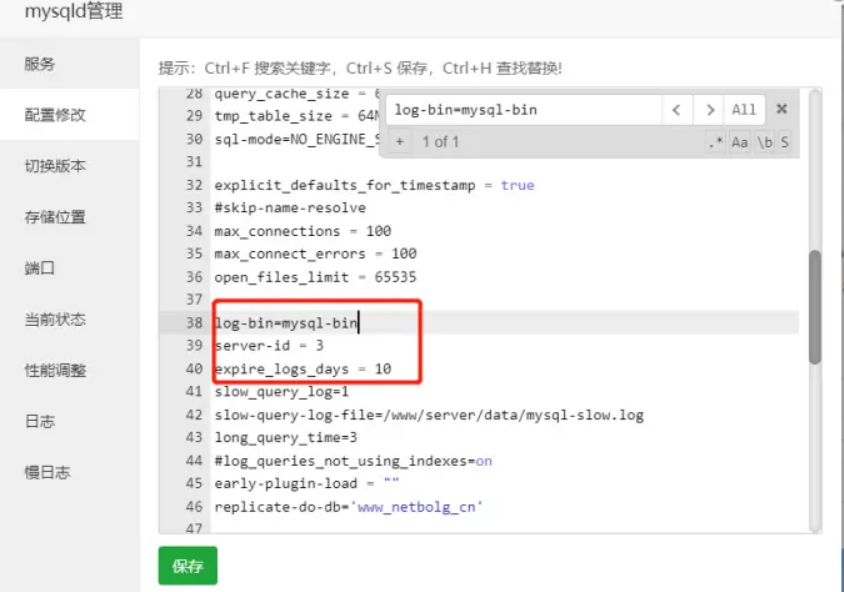Open the 端口 settings tab
Image resolution: width=844 pixels, height=592 pixels.
40,268
